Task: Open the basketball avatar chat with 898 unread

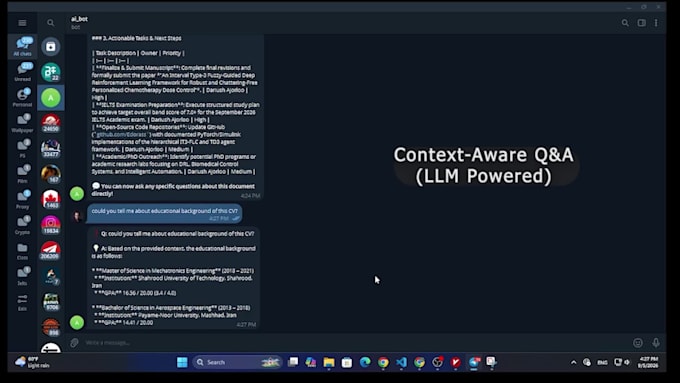Action: [51, 327]
